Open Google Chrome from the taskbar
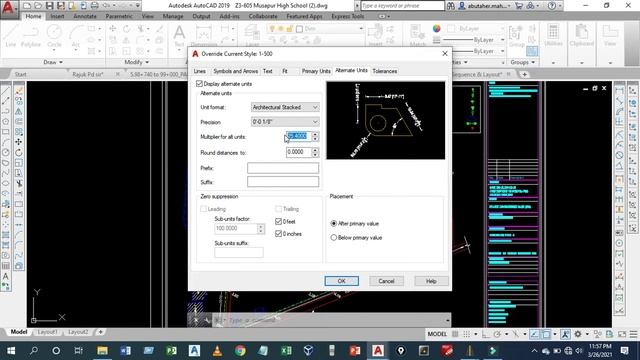 (x=240, y=350)
